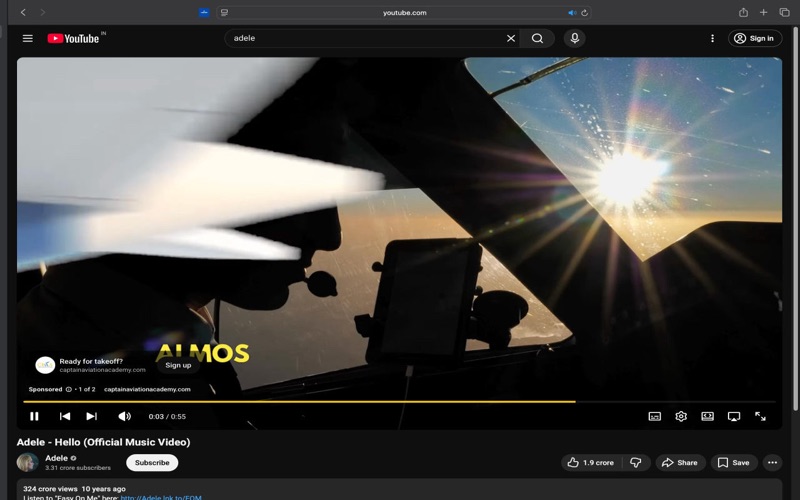This screenshot has width=800, height=500.
Task: Open the browser share menu
Action: [743, 12]
